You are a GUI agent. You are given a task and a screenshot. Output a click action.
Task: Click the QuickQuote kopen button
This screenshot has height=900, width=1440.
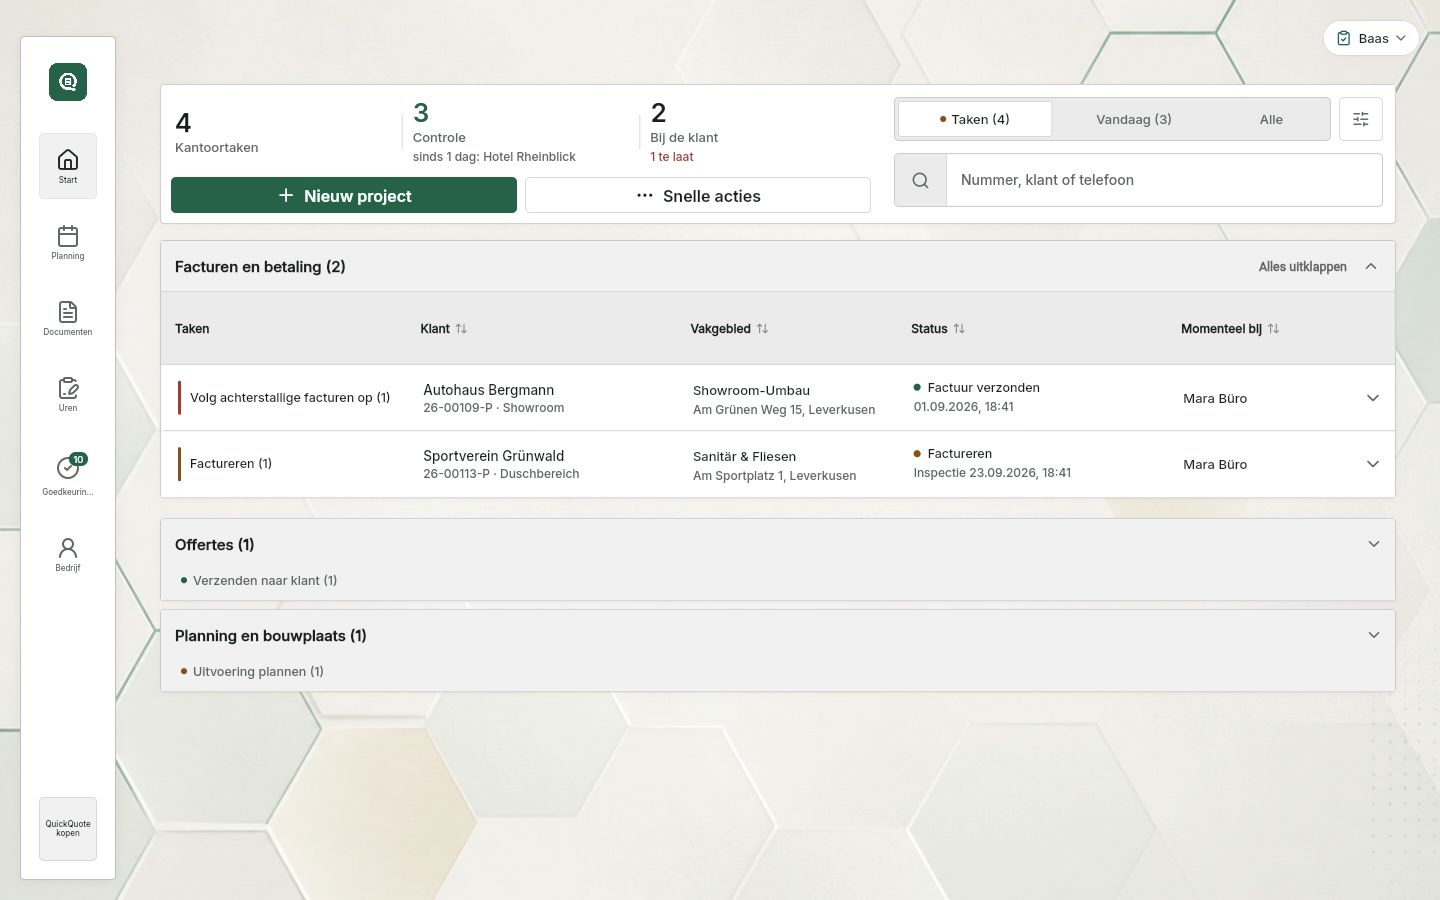(x=68, y=829)
